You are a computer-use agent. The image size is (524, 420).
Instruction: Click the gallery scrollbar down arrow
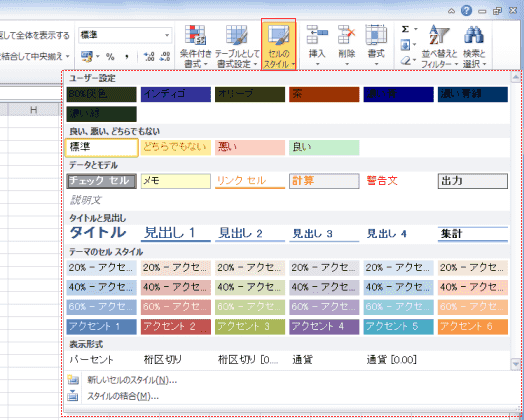tap(516, 364)
